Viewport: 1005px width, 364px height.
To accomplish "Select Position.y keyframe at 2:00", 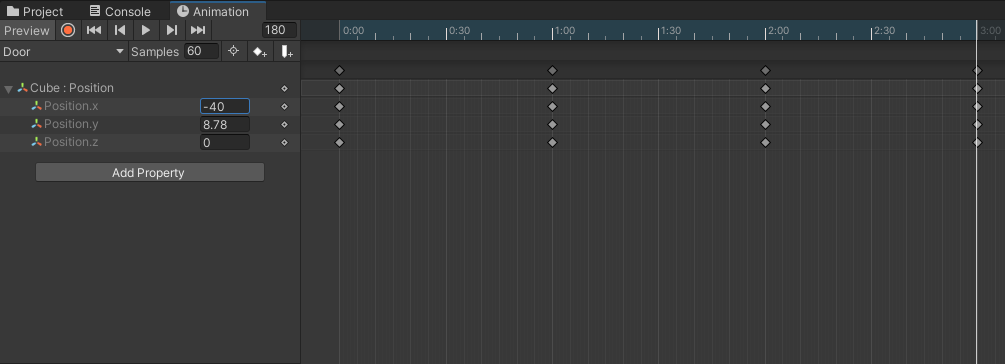I will coord(765,124).
